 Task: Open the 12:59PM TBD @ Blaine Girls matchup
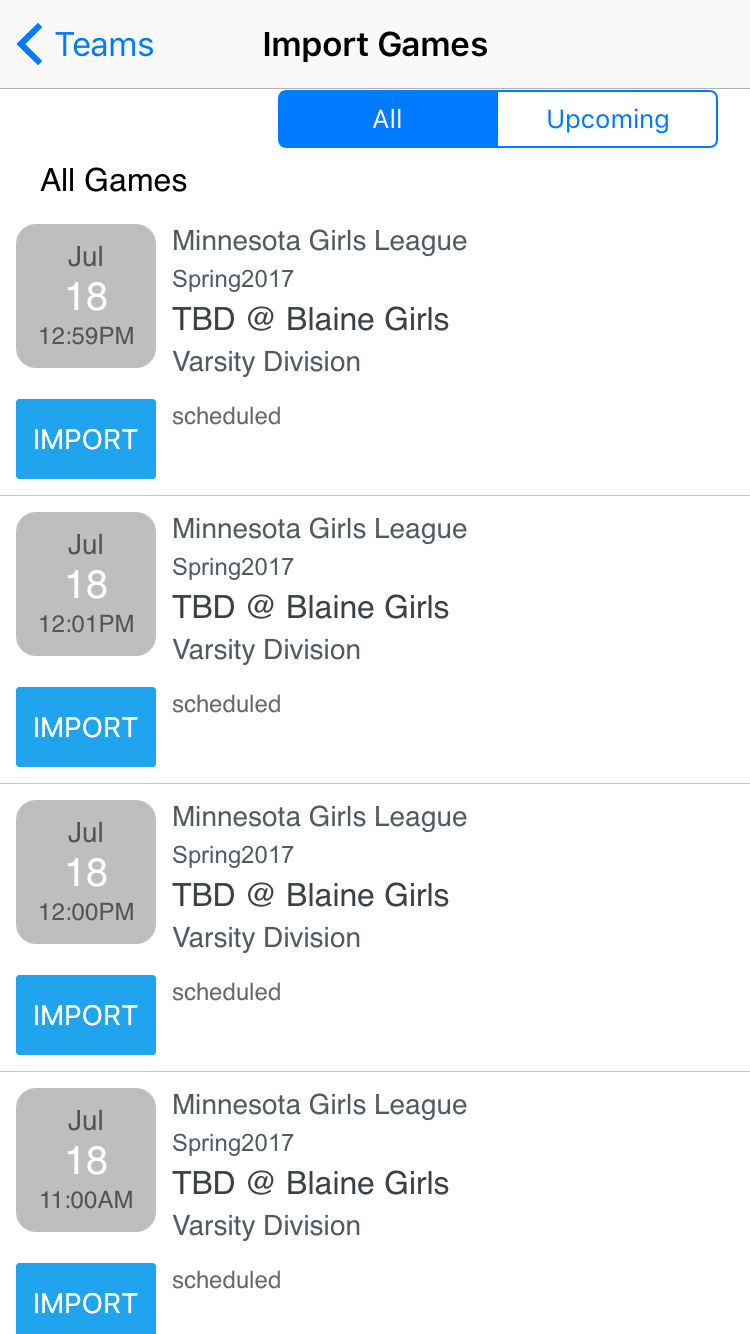pyautogui.click(x=311, y=320)
